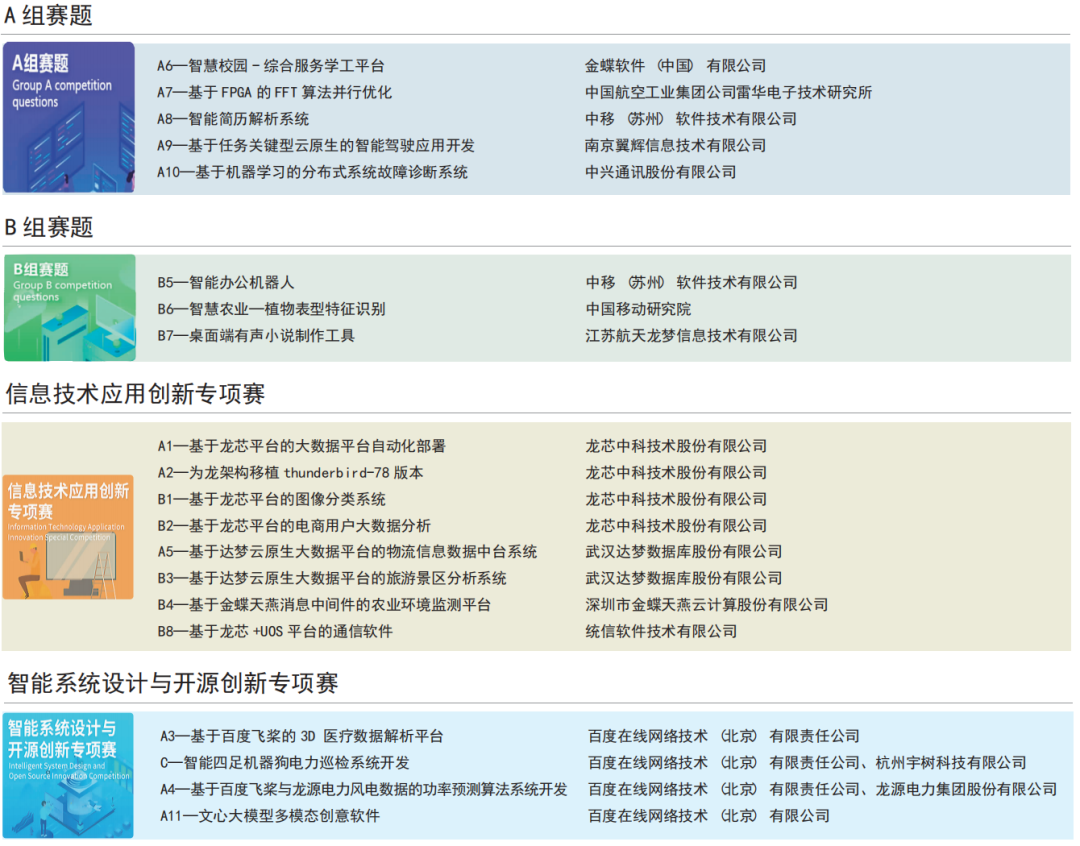Open topic A11—文心大模型多模态创意软件
Image resolution: width=1080 pixels, height=846 pixels.
(270, 816)
